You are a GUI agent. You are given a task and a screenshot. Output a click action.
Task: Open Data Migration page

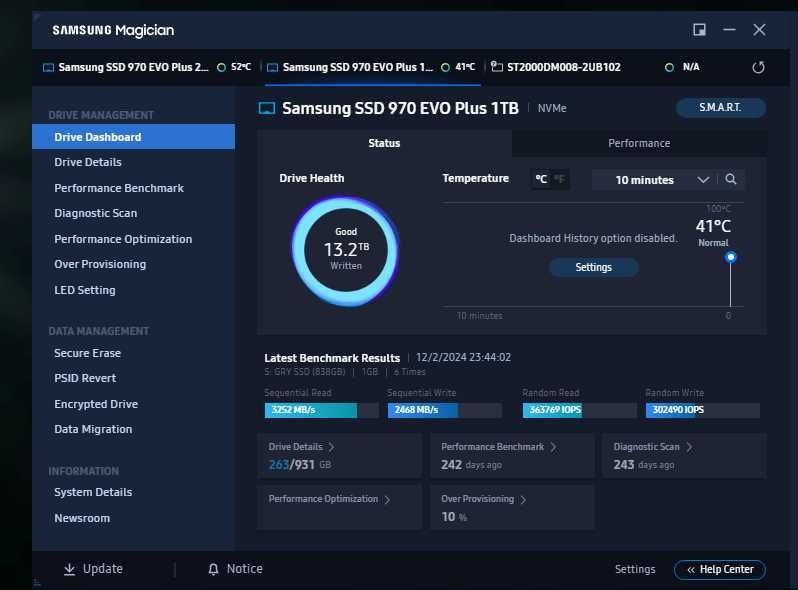133,429
